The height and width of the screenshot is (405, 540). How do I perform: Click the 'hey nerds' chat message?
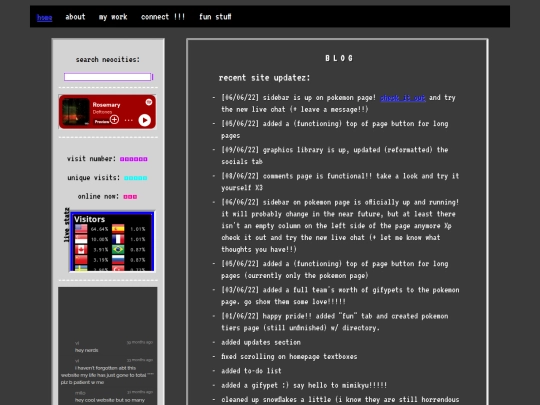tap(86, 350)
